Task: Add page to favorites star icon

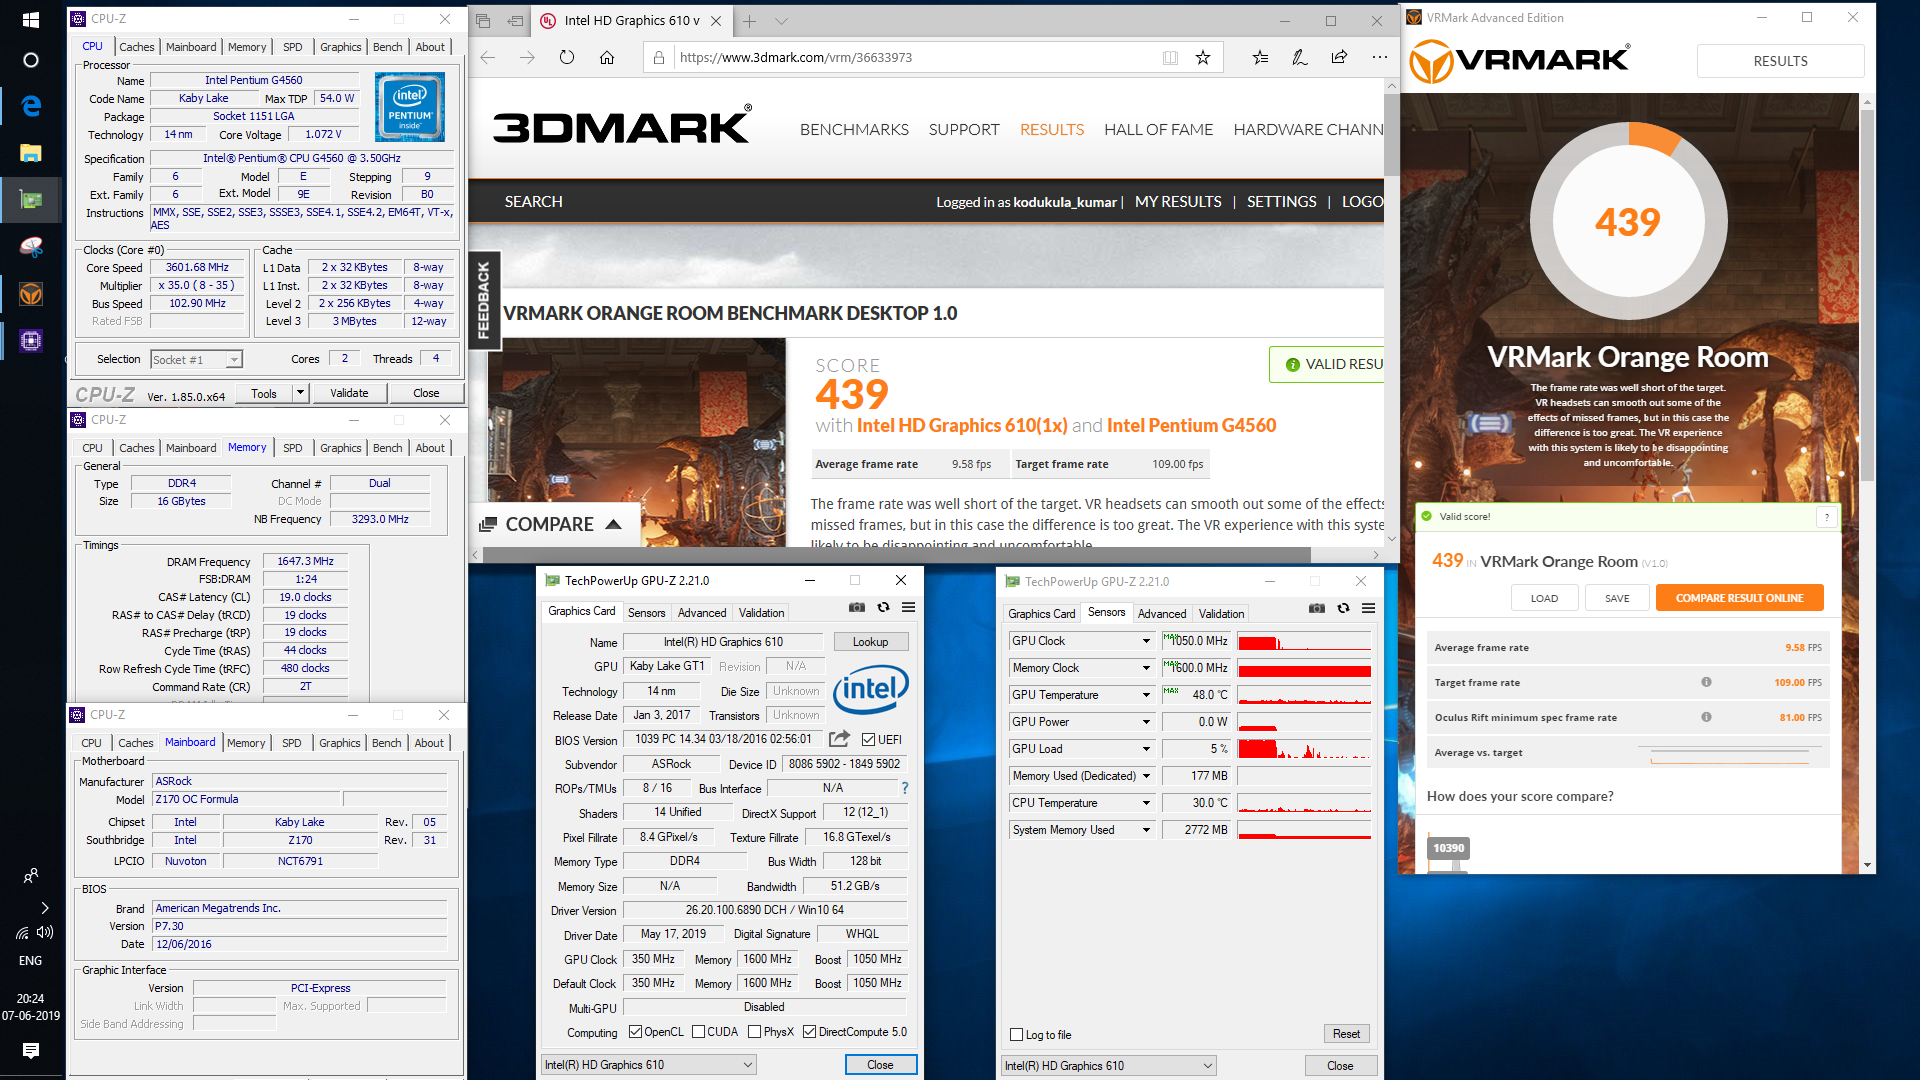Action: tap(1203, 57)
